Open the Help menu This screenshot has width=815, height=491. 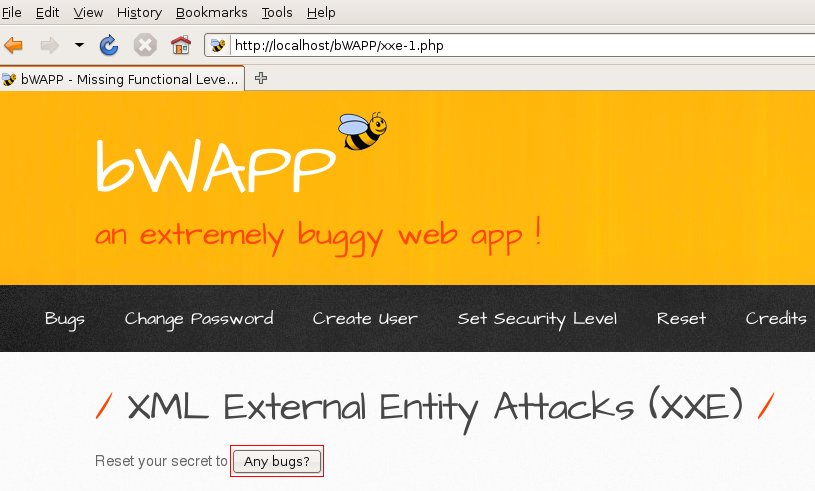click(x=321, y=12)
